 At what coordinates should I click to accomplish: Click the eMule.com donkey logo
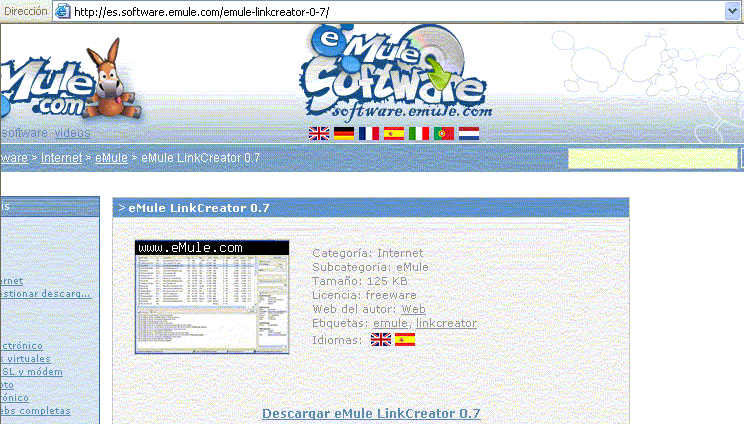(71, 81)
